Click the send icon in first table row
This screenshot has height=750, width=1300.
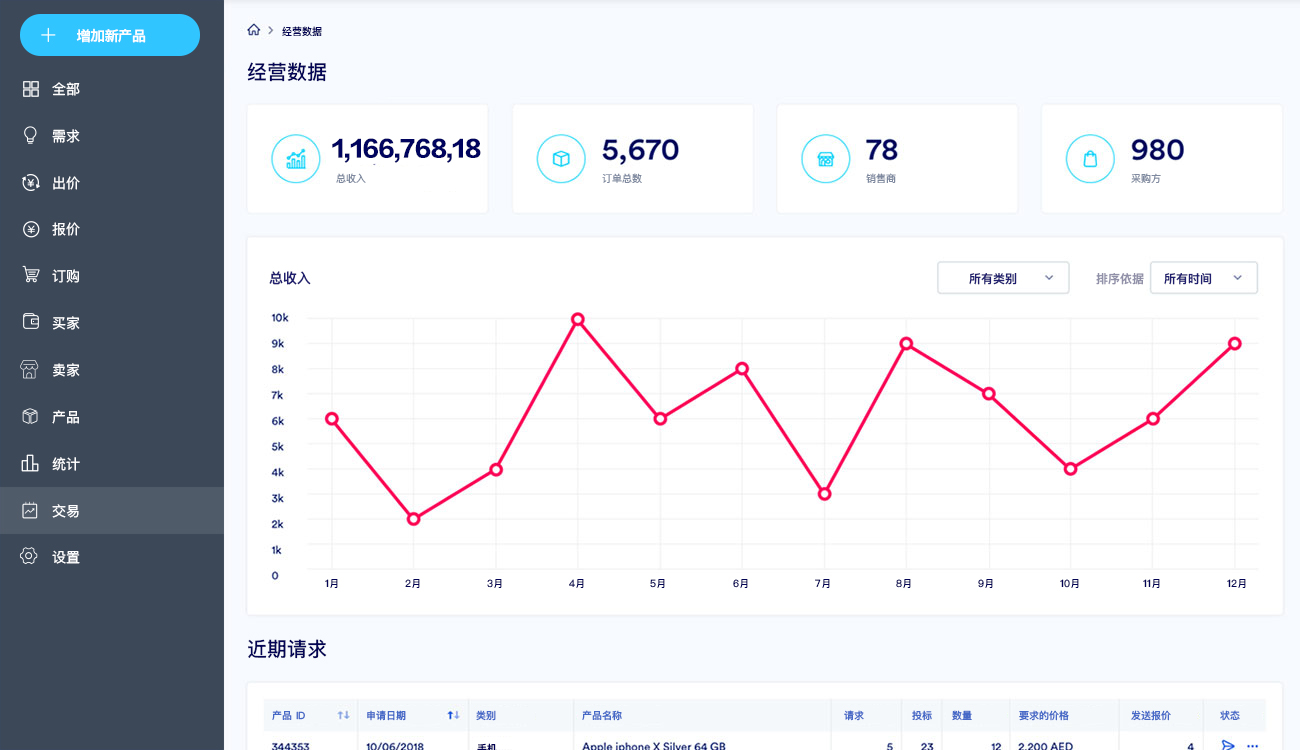tap(1228, 744)
